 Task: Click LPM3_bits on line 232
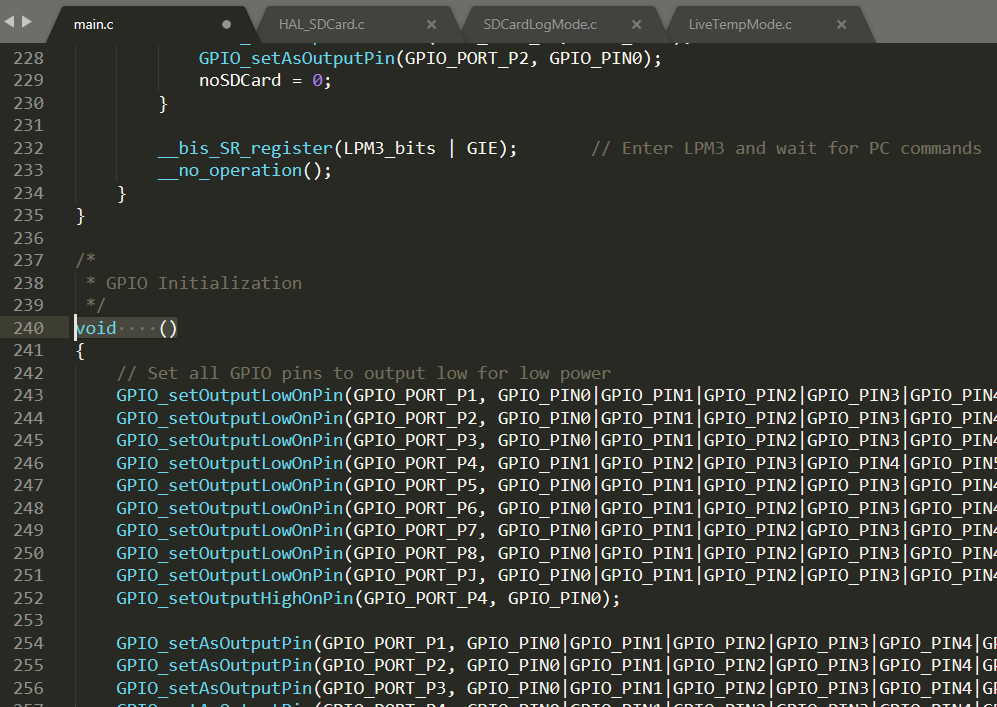point(390,148)
